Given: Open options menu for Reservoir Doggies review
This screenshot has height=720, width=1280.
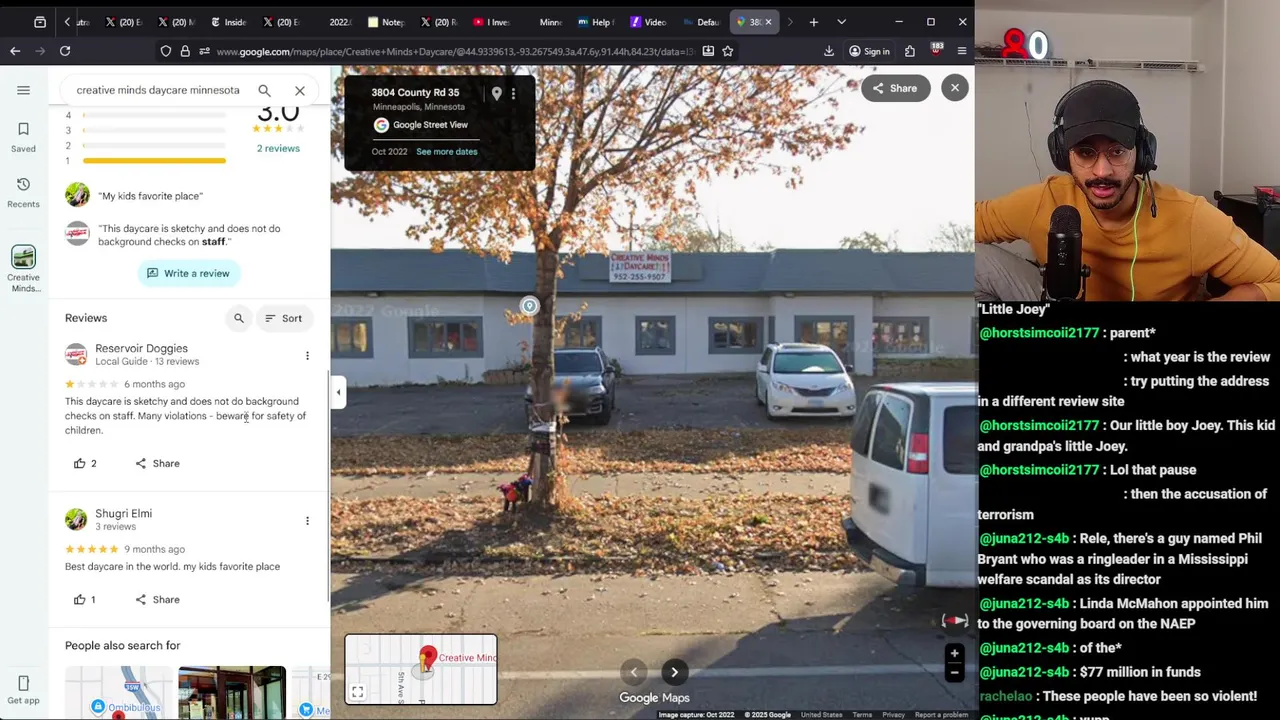Looking at the screenshot, I should pos(307,356).
